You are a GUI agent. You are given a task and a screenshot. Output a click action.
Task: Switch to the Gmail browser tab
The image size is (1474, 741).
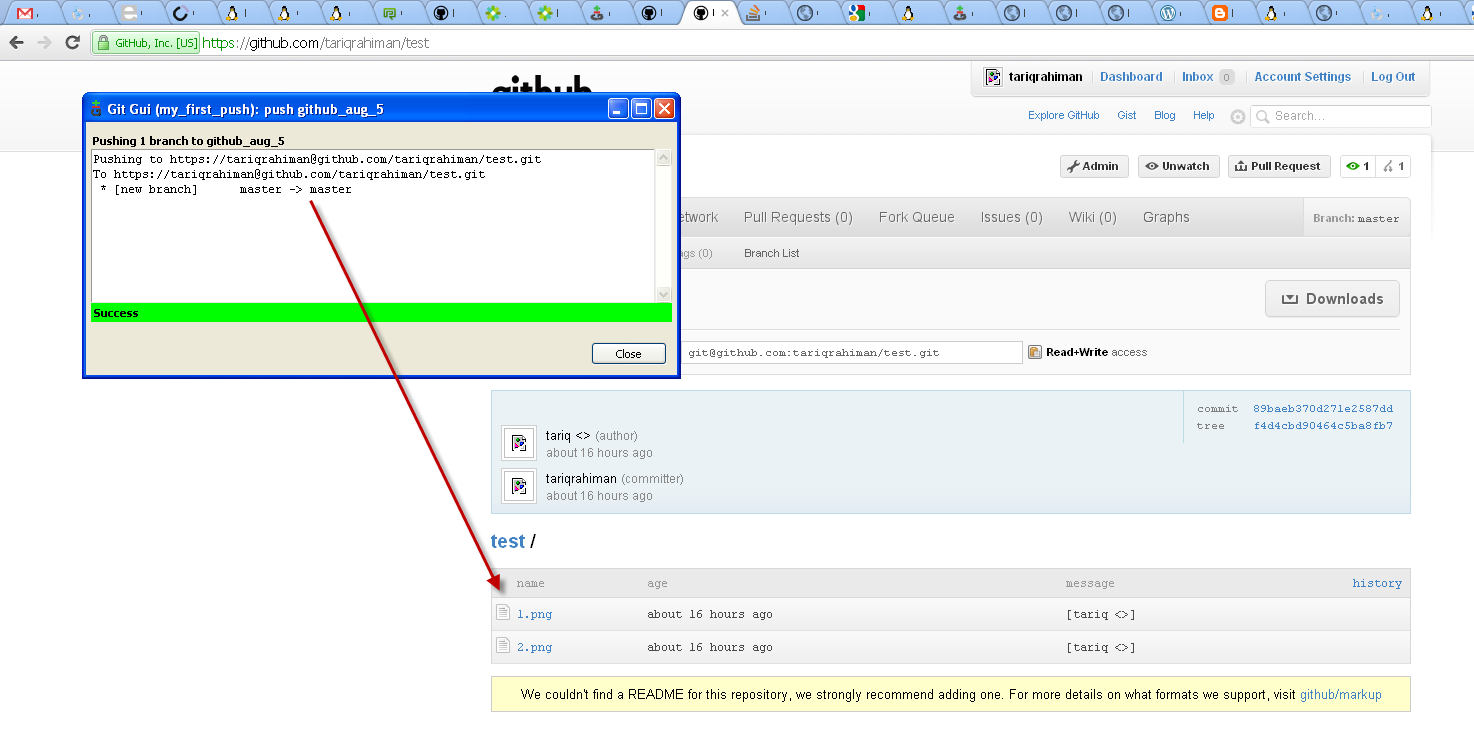(x=26, y=14)
